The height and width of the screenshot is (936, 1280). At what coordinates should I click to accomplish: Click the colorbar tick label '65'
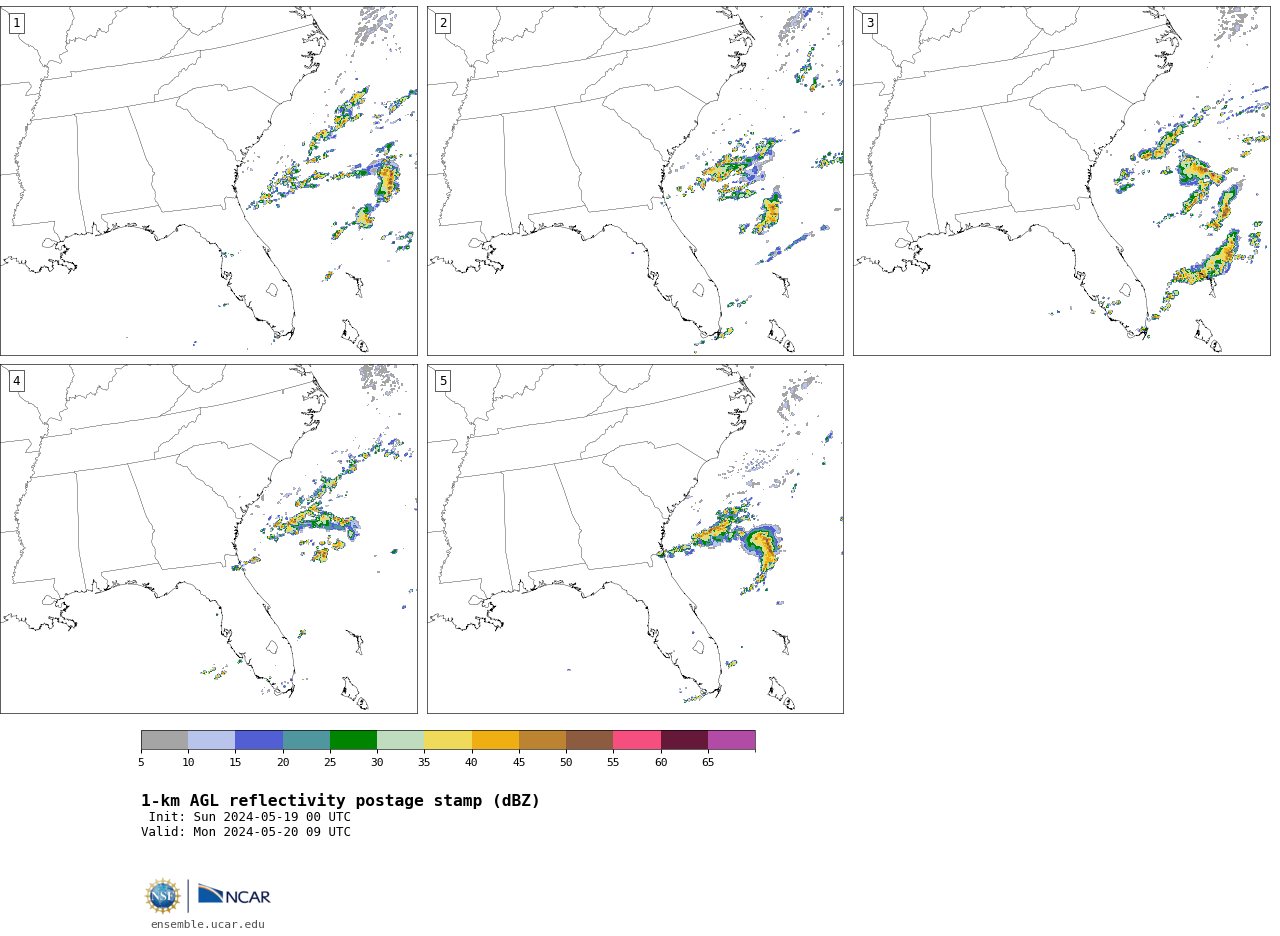(x=708, y=762)
